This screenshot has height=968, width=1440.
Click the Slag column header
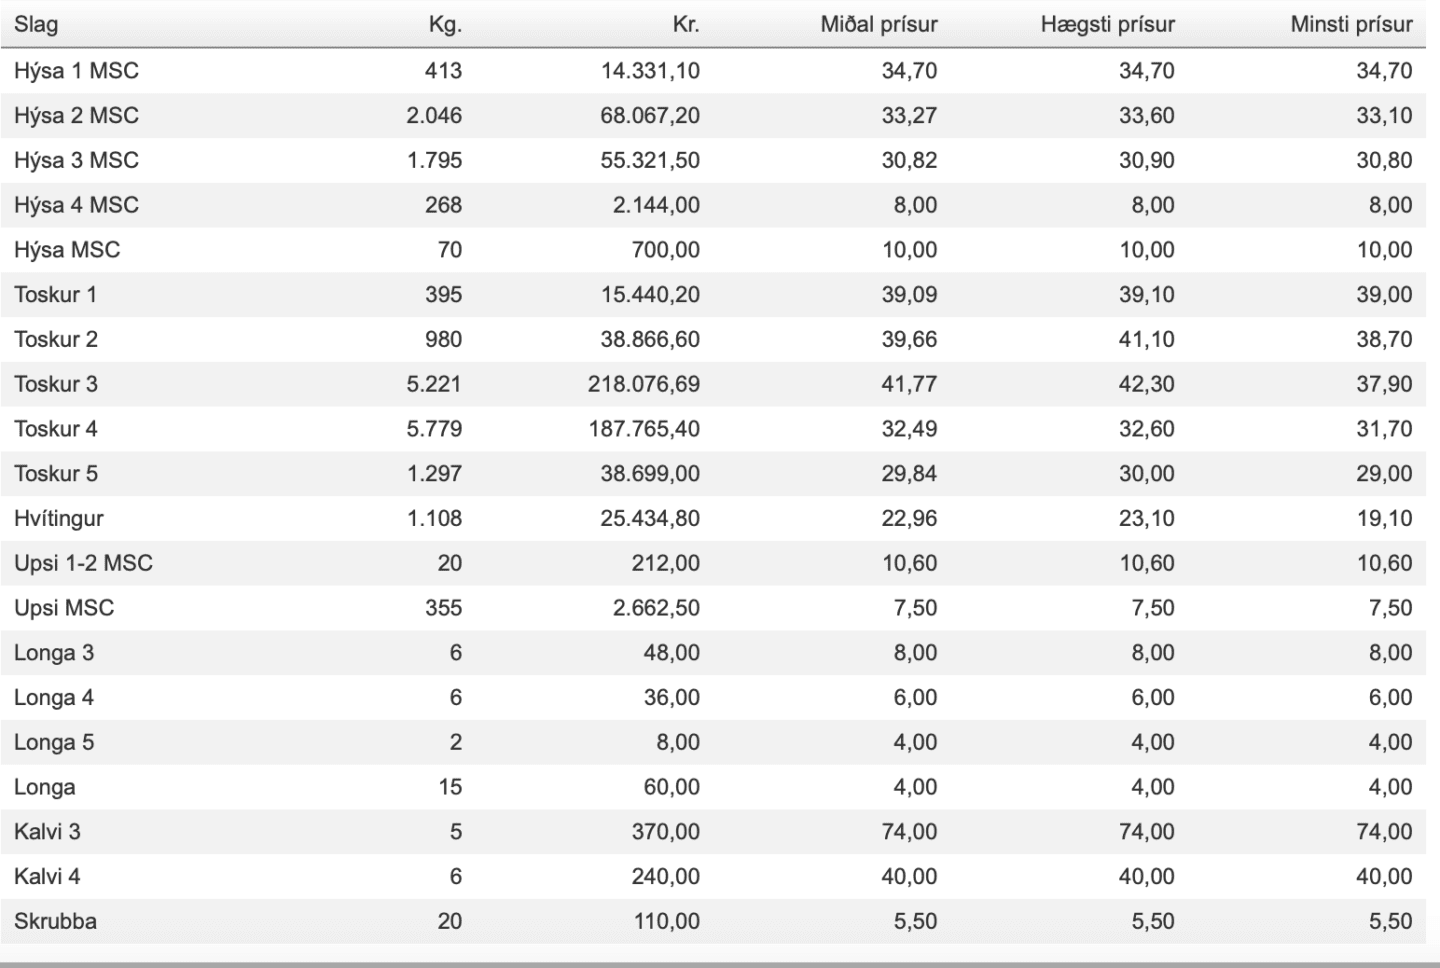[36, 25]
